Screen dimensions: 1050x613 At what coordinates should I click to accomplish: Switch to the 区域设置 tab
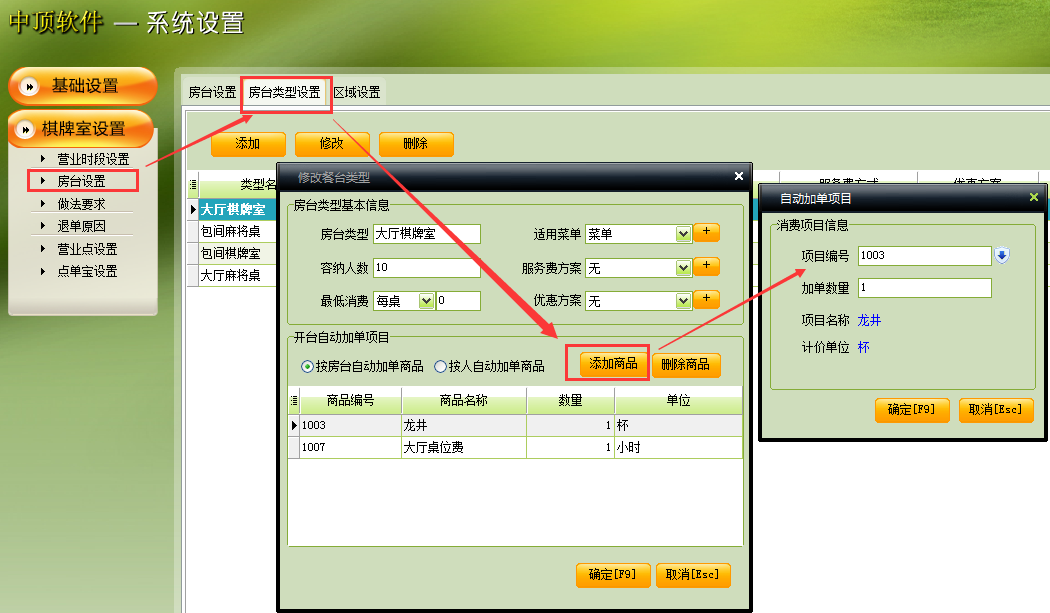[357, 92]
